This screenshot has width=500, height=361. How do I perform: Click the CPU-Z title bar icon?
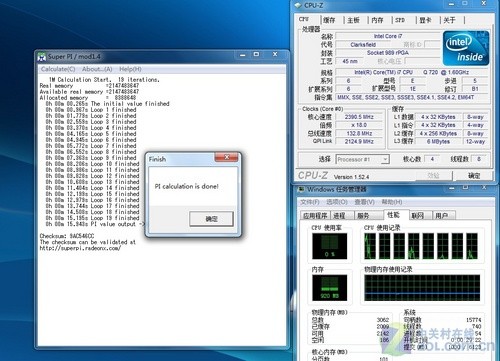point(298,5)
